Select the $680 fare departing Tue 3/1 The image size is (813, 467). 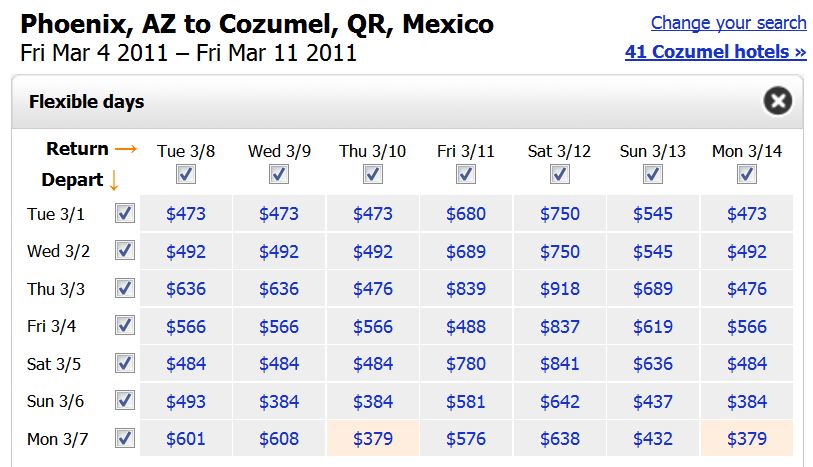tap(466, 213)
